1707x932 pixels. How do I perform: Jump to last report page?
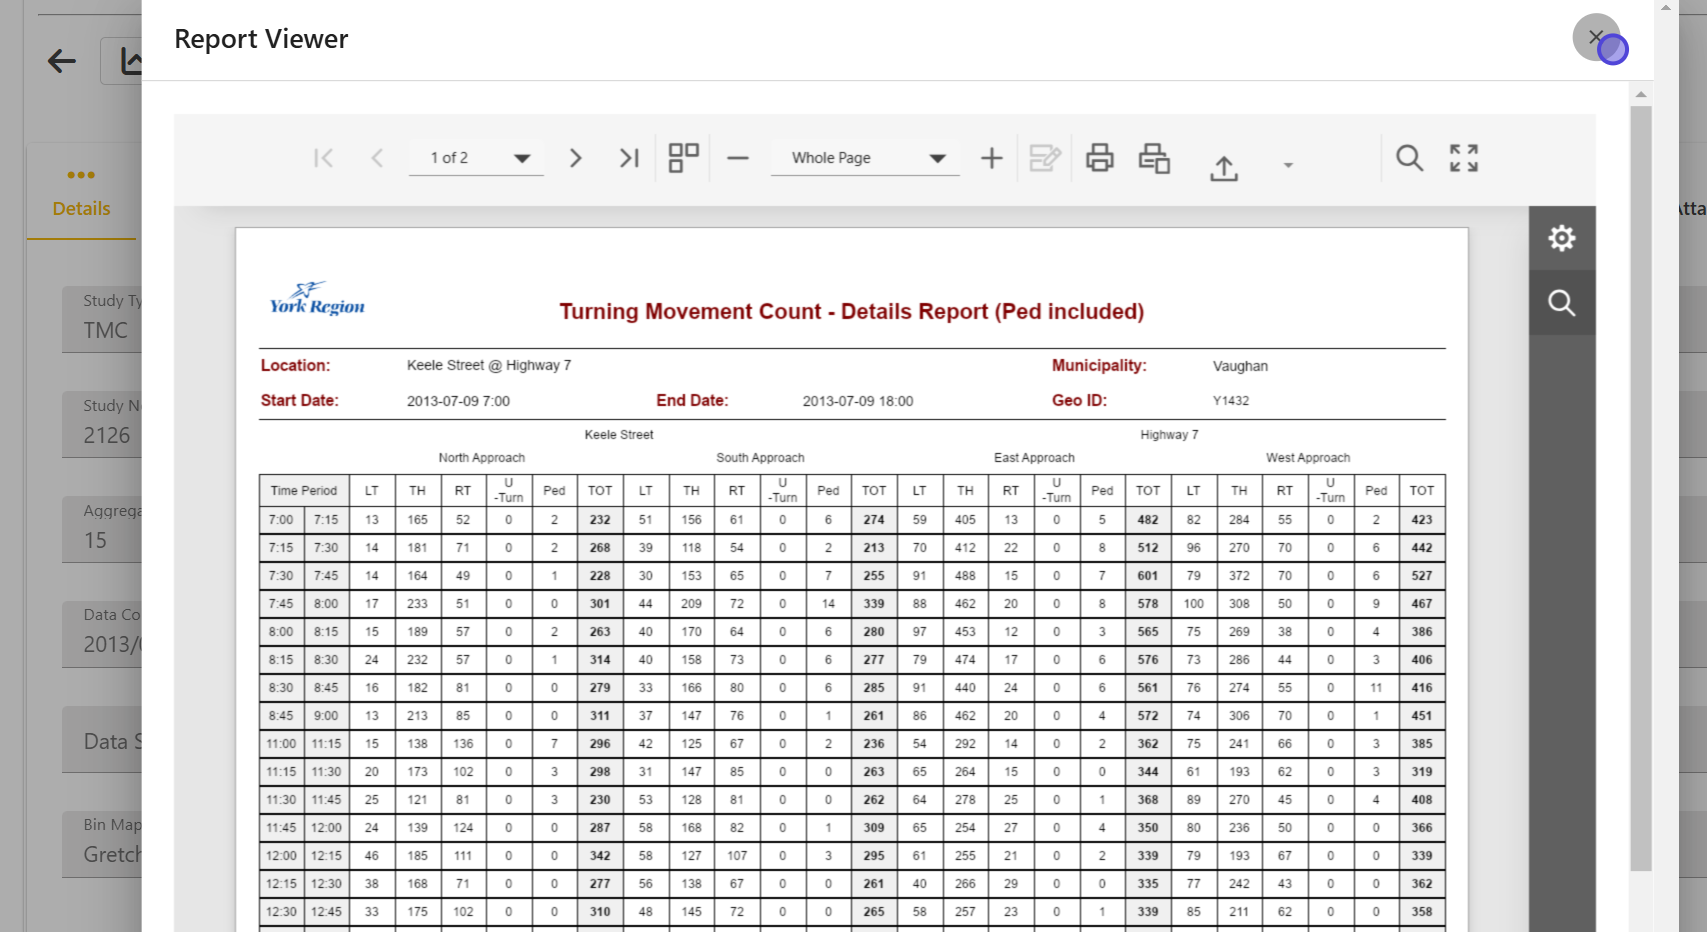628,158
